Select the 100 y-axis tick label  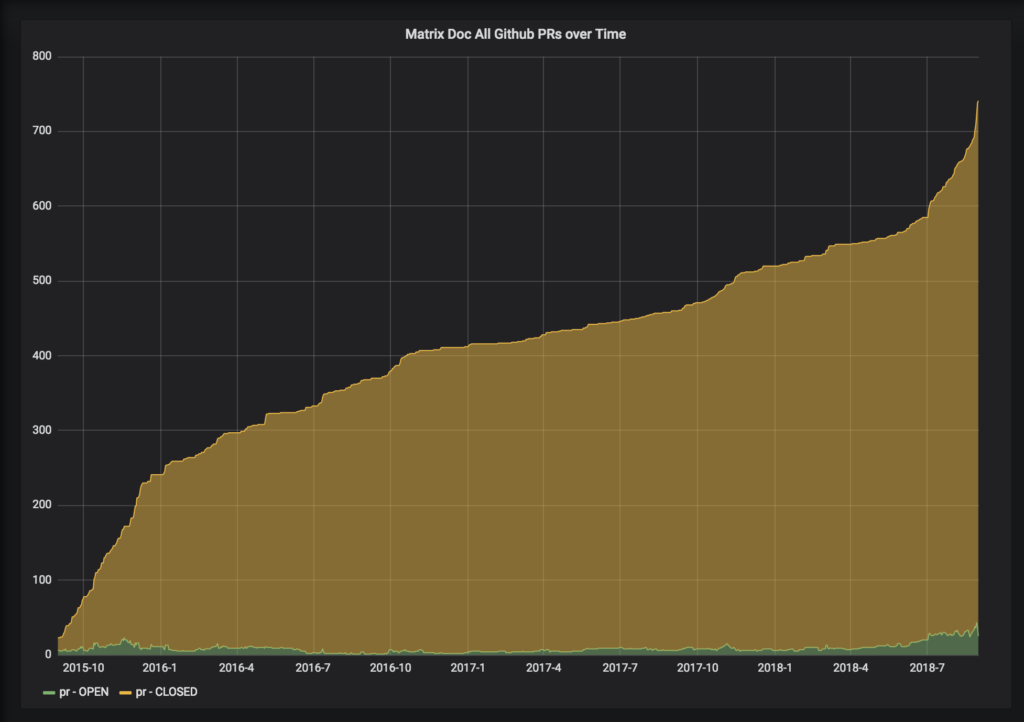[x=40, y=580]
